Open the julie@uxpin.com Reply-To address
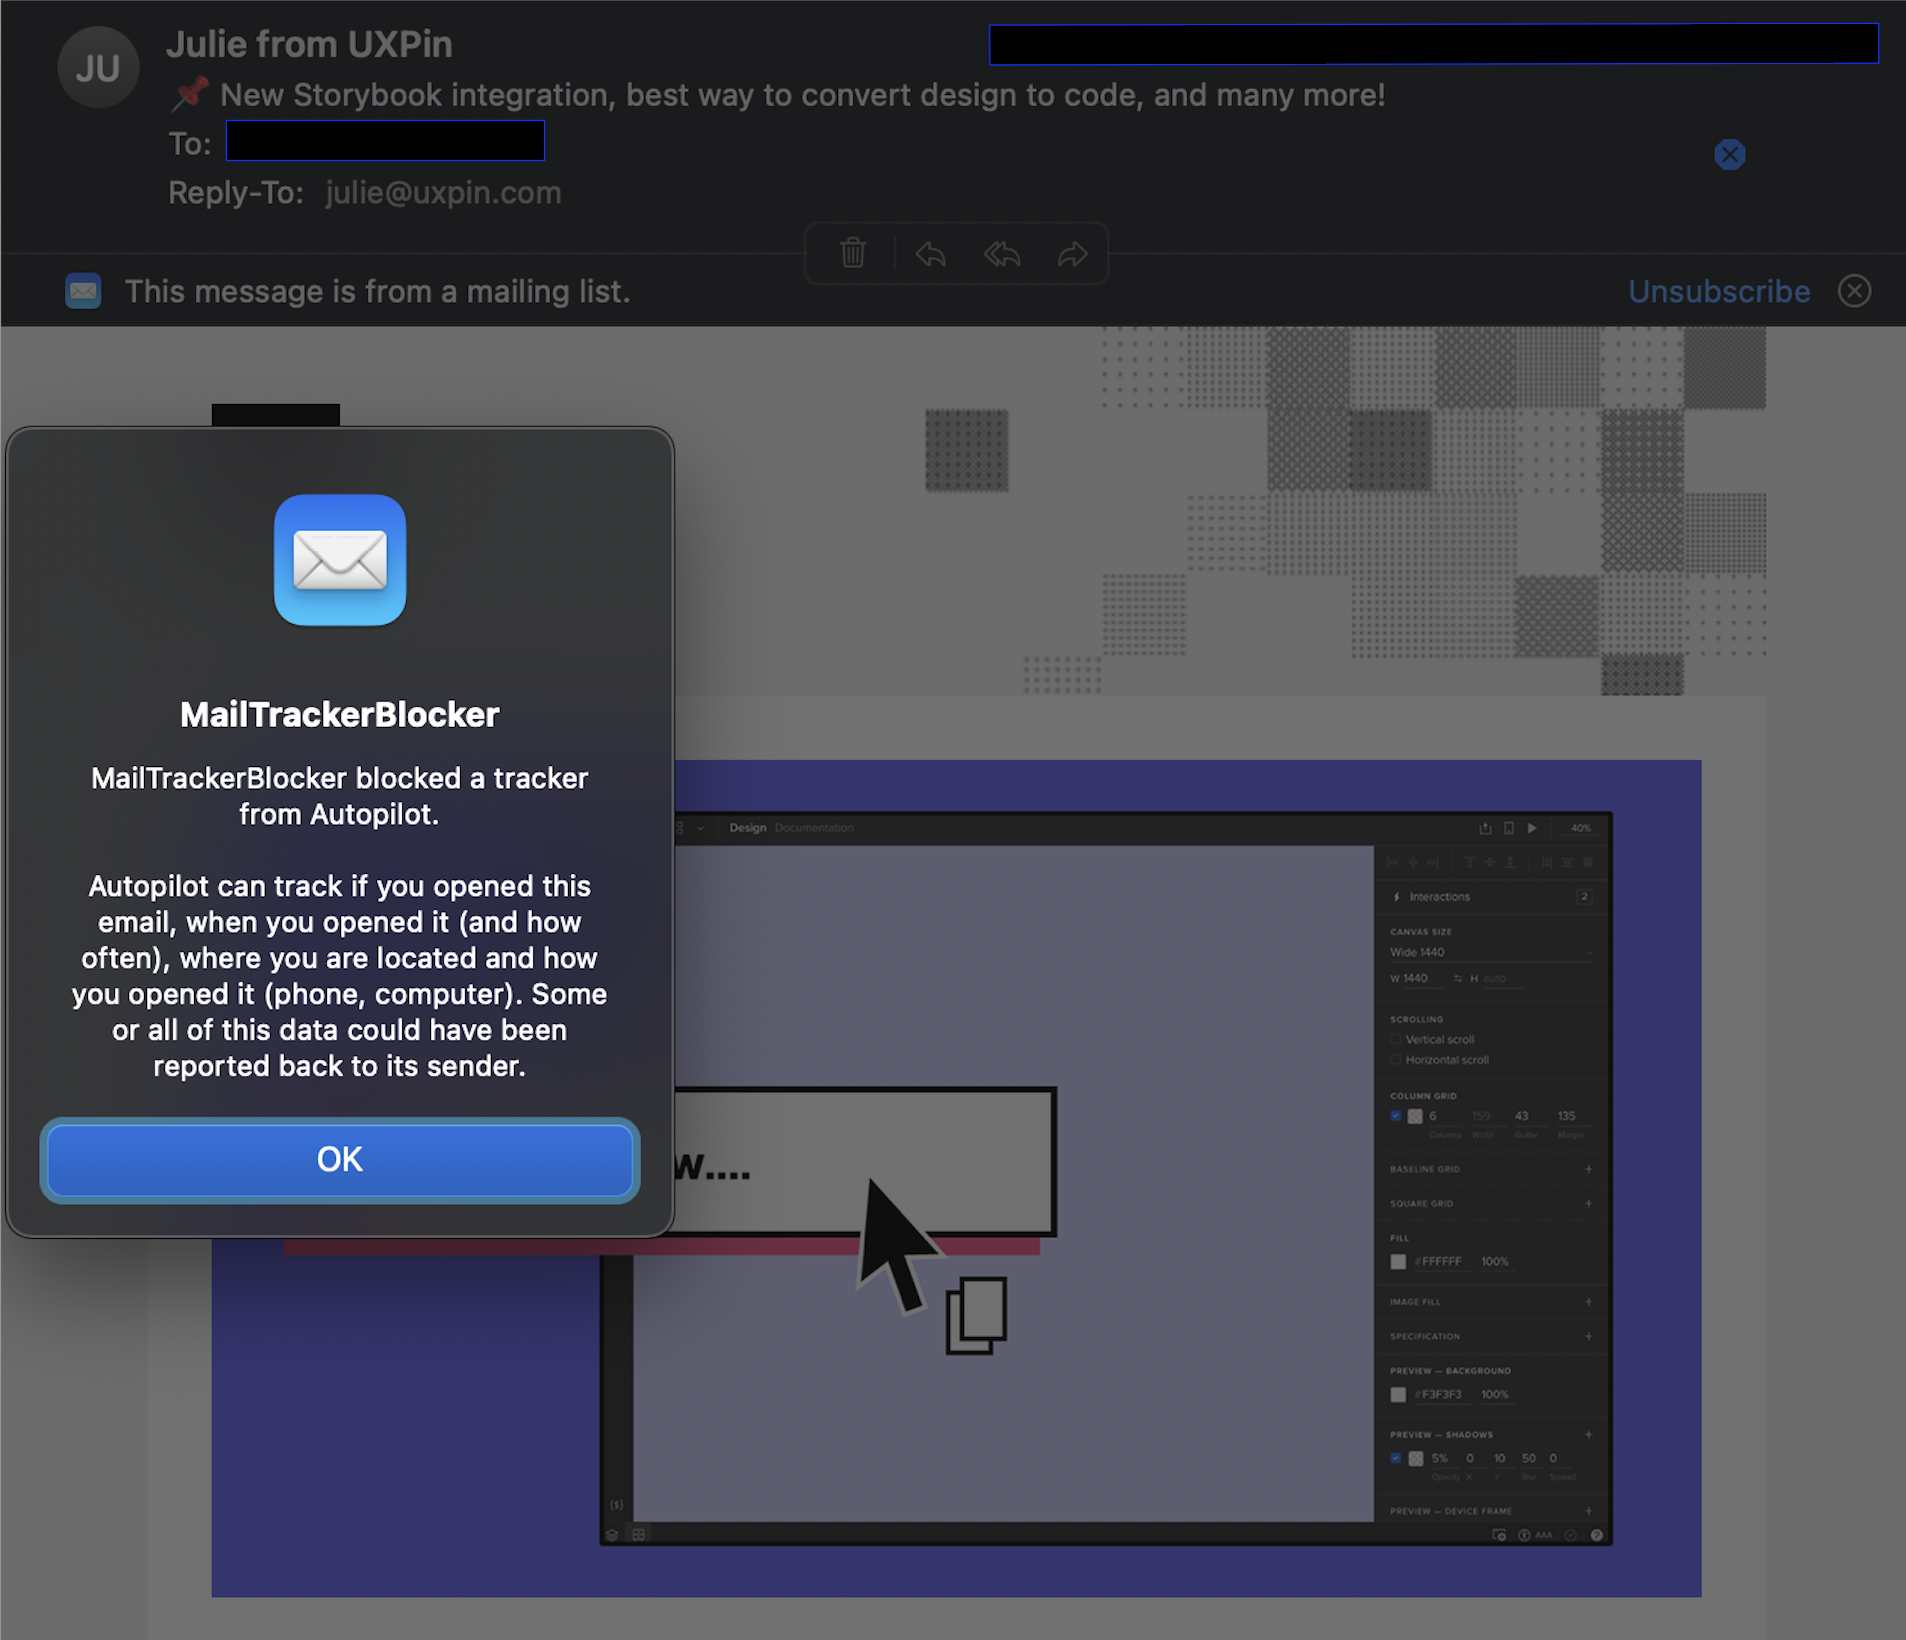The height and width of the screenshot is (1640, 1906). point(443,192)
